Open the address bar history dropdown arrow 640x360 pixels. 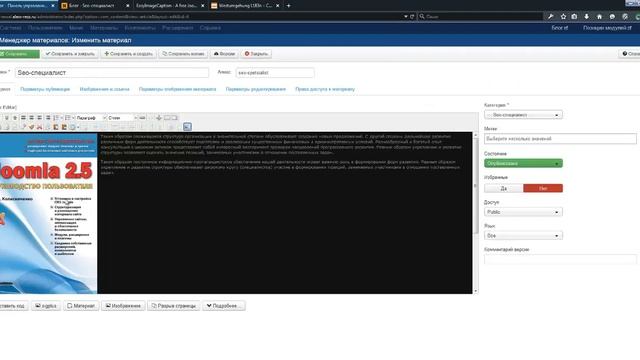tap(406, 17)
